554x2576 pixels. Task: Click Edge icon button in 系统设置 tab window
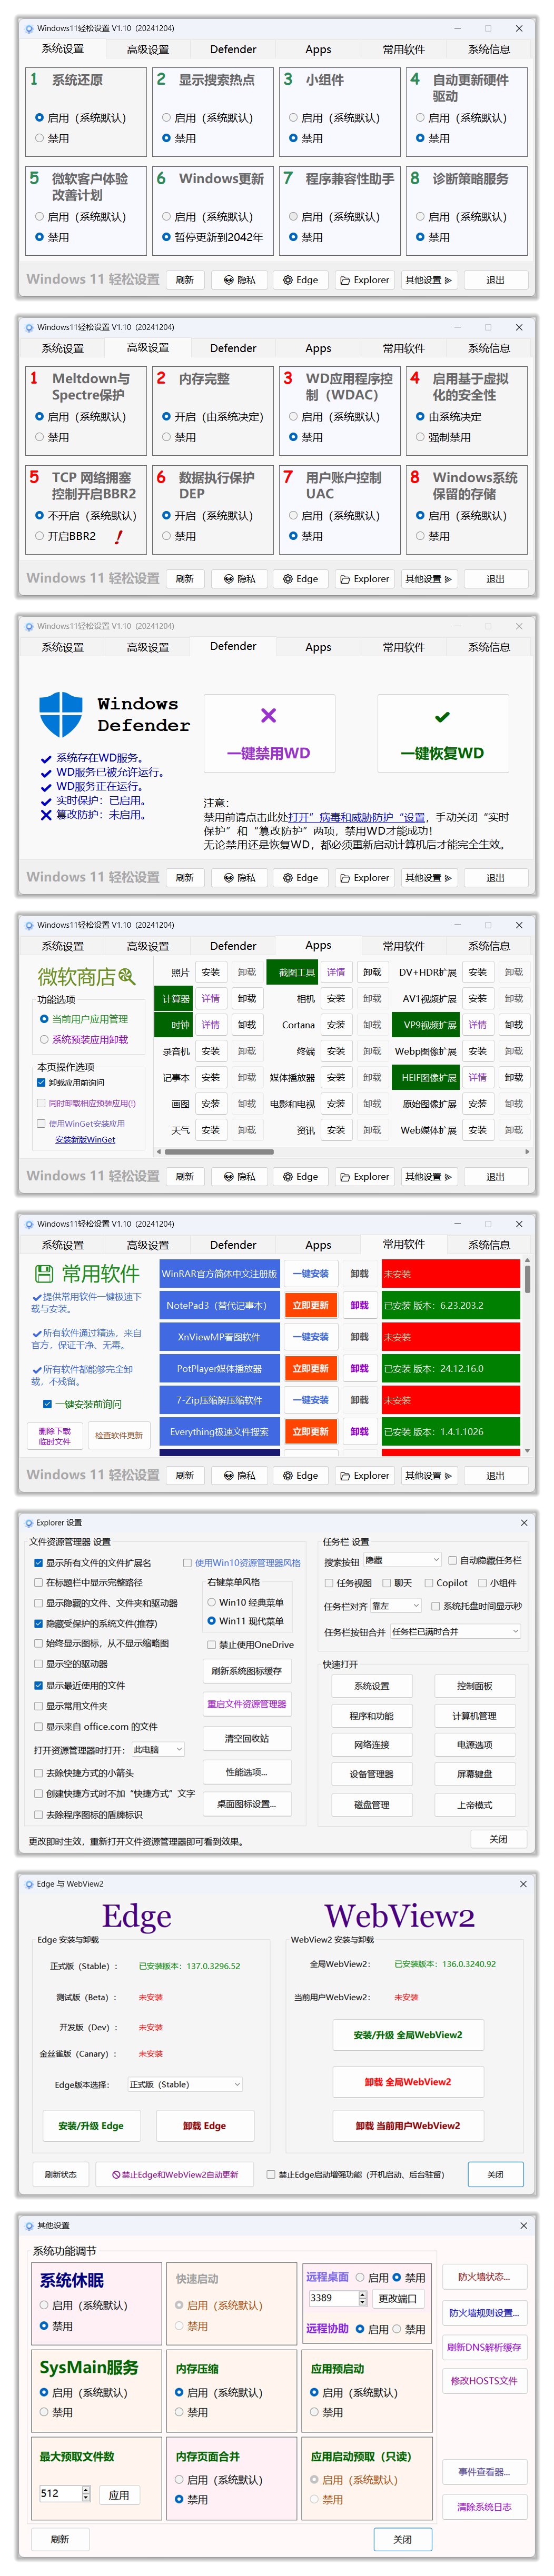[x=300, y=280]
